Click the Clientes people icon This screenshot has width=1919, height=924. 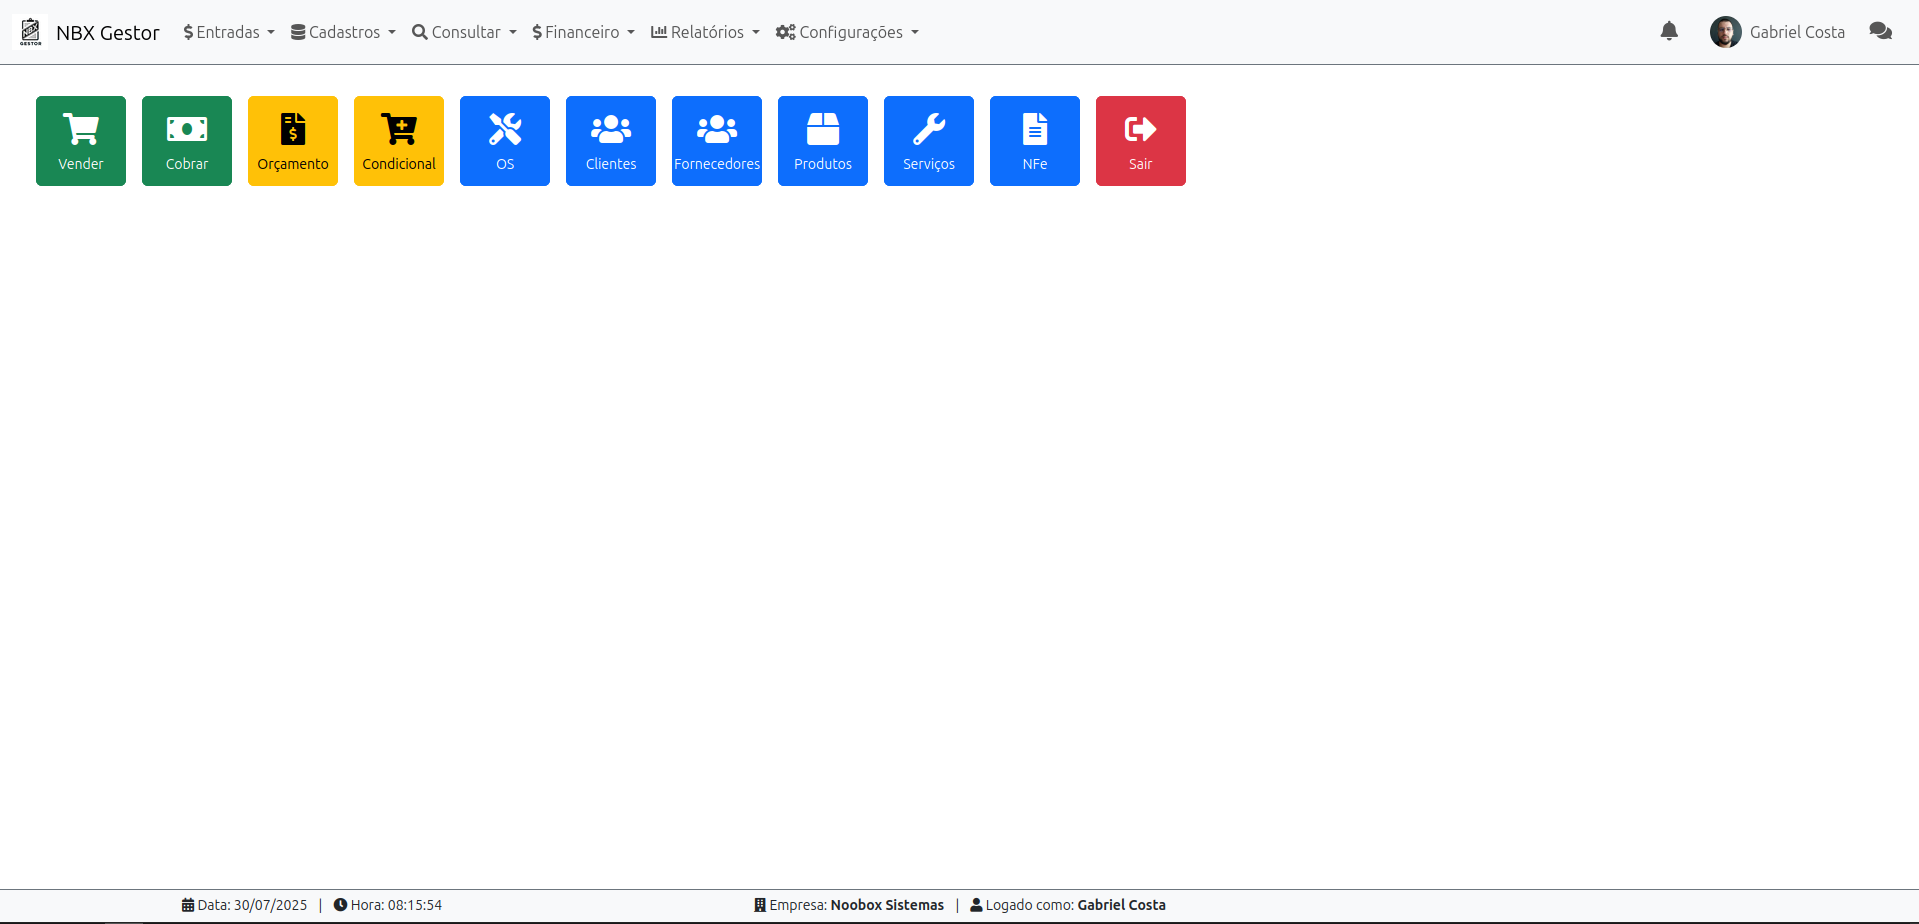coord(610,140)
